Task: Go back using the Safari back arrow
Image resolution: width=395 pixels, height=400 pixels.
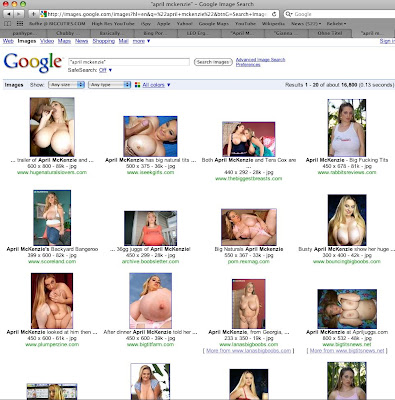Action: click(8, 14)
